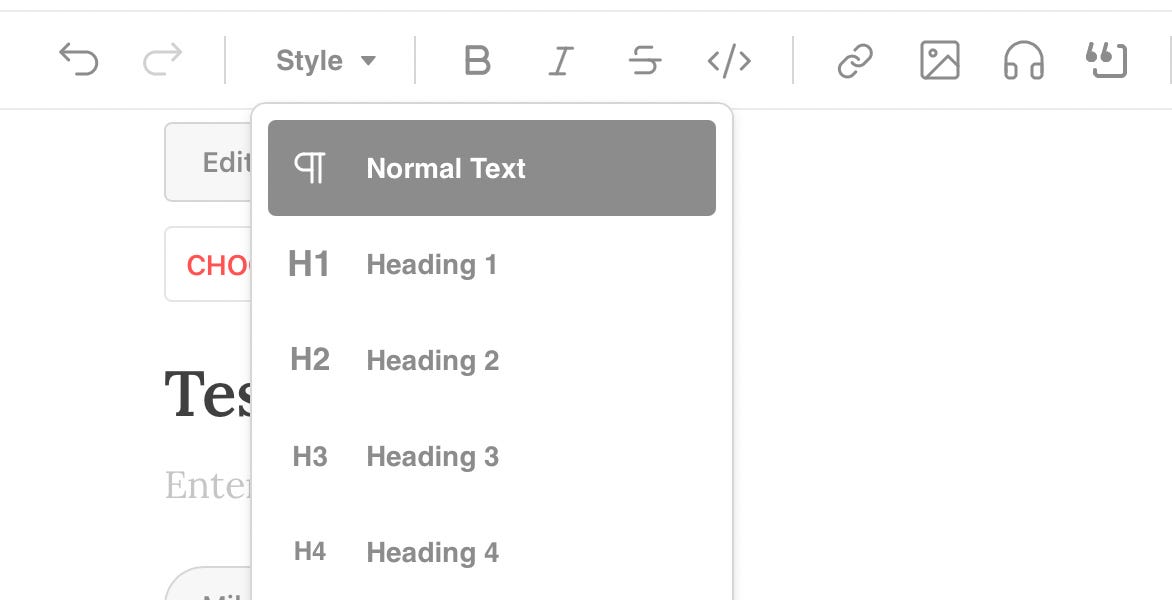Apply strikethrough formatting
This screenshot has height=600, width=1172.
pos(646,60)
